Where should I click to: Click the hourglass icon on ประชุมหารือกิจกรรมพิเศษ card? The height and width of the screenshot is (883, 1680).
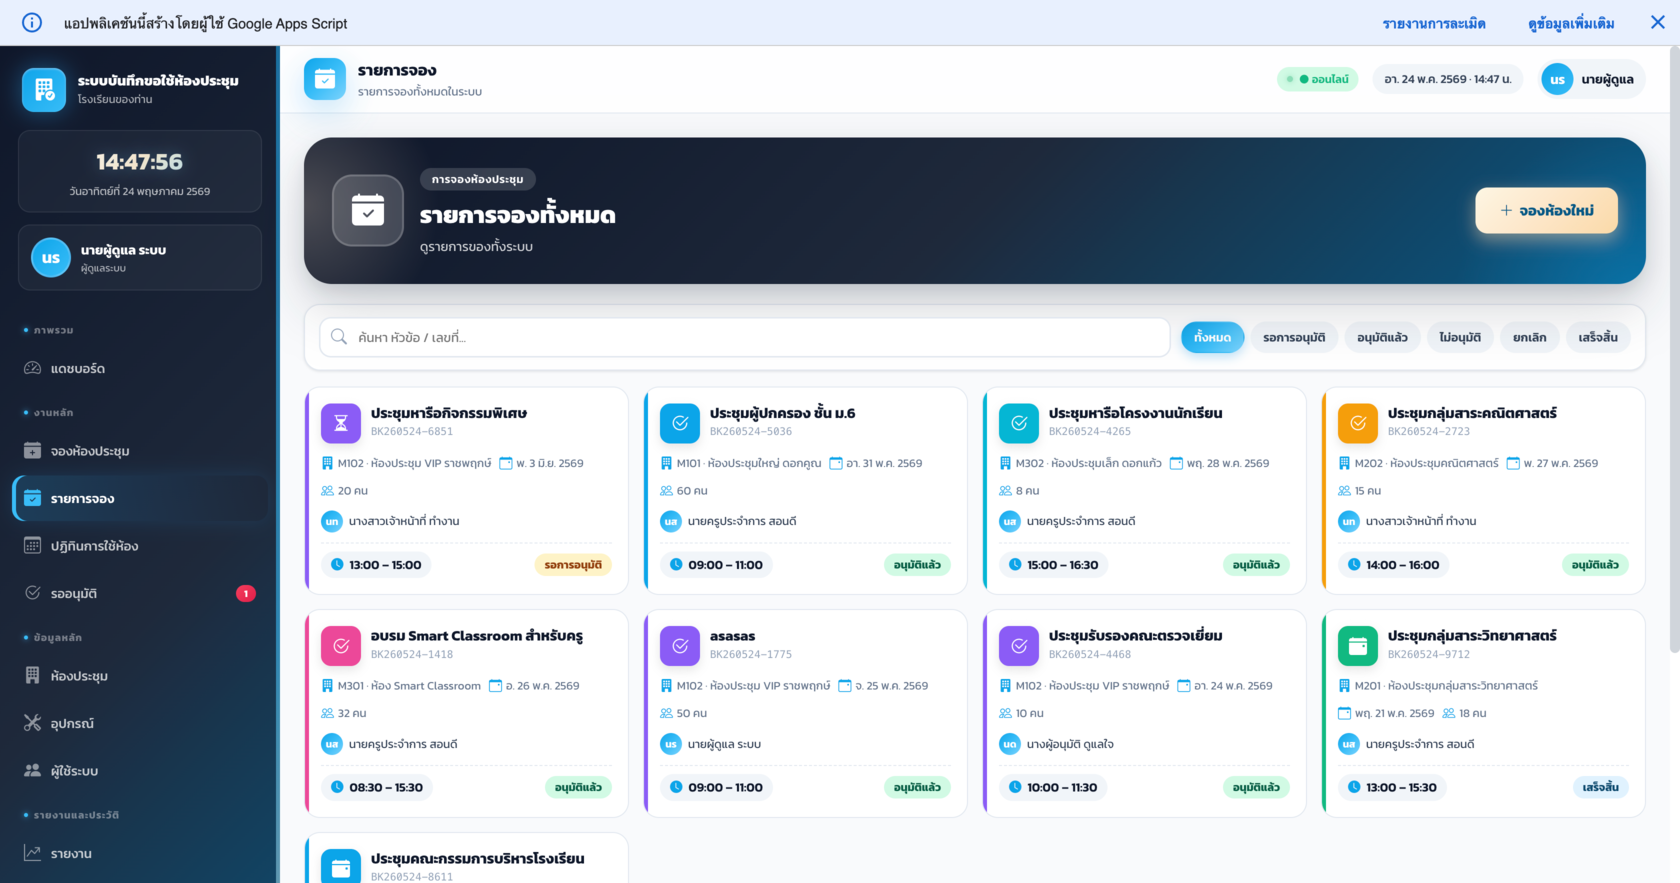[x=341, y=423]
